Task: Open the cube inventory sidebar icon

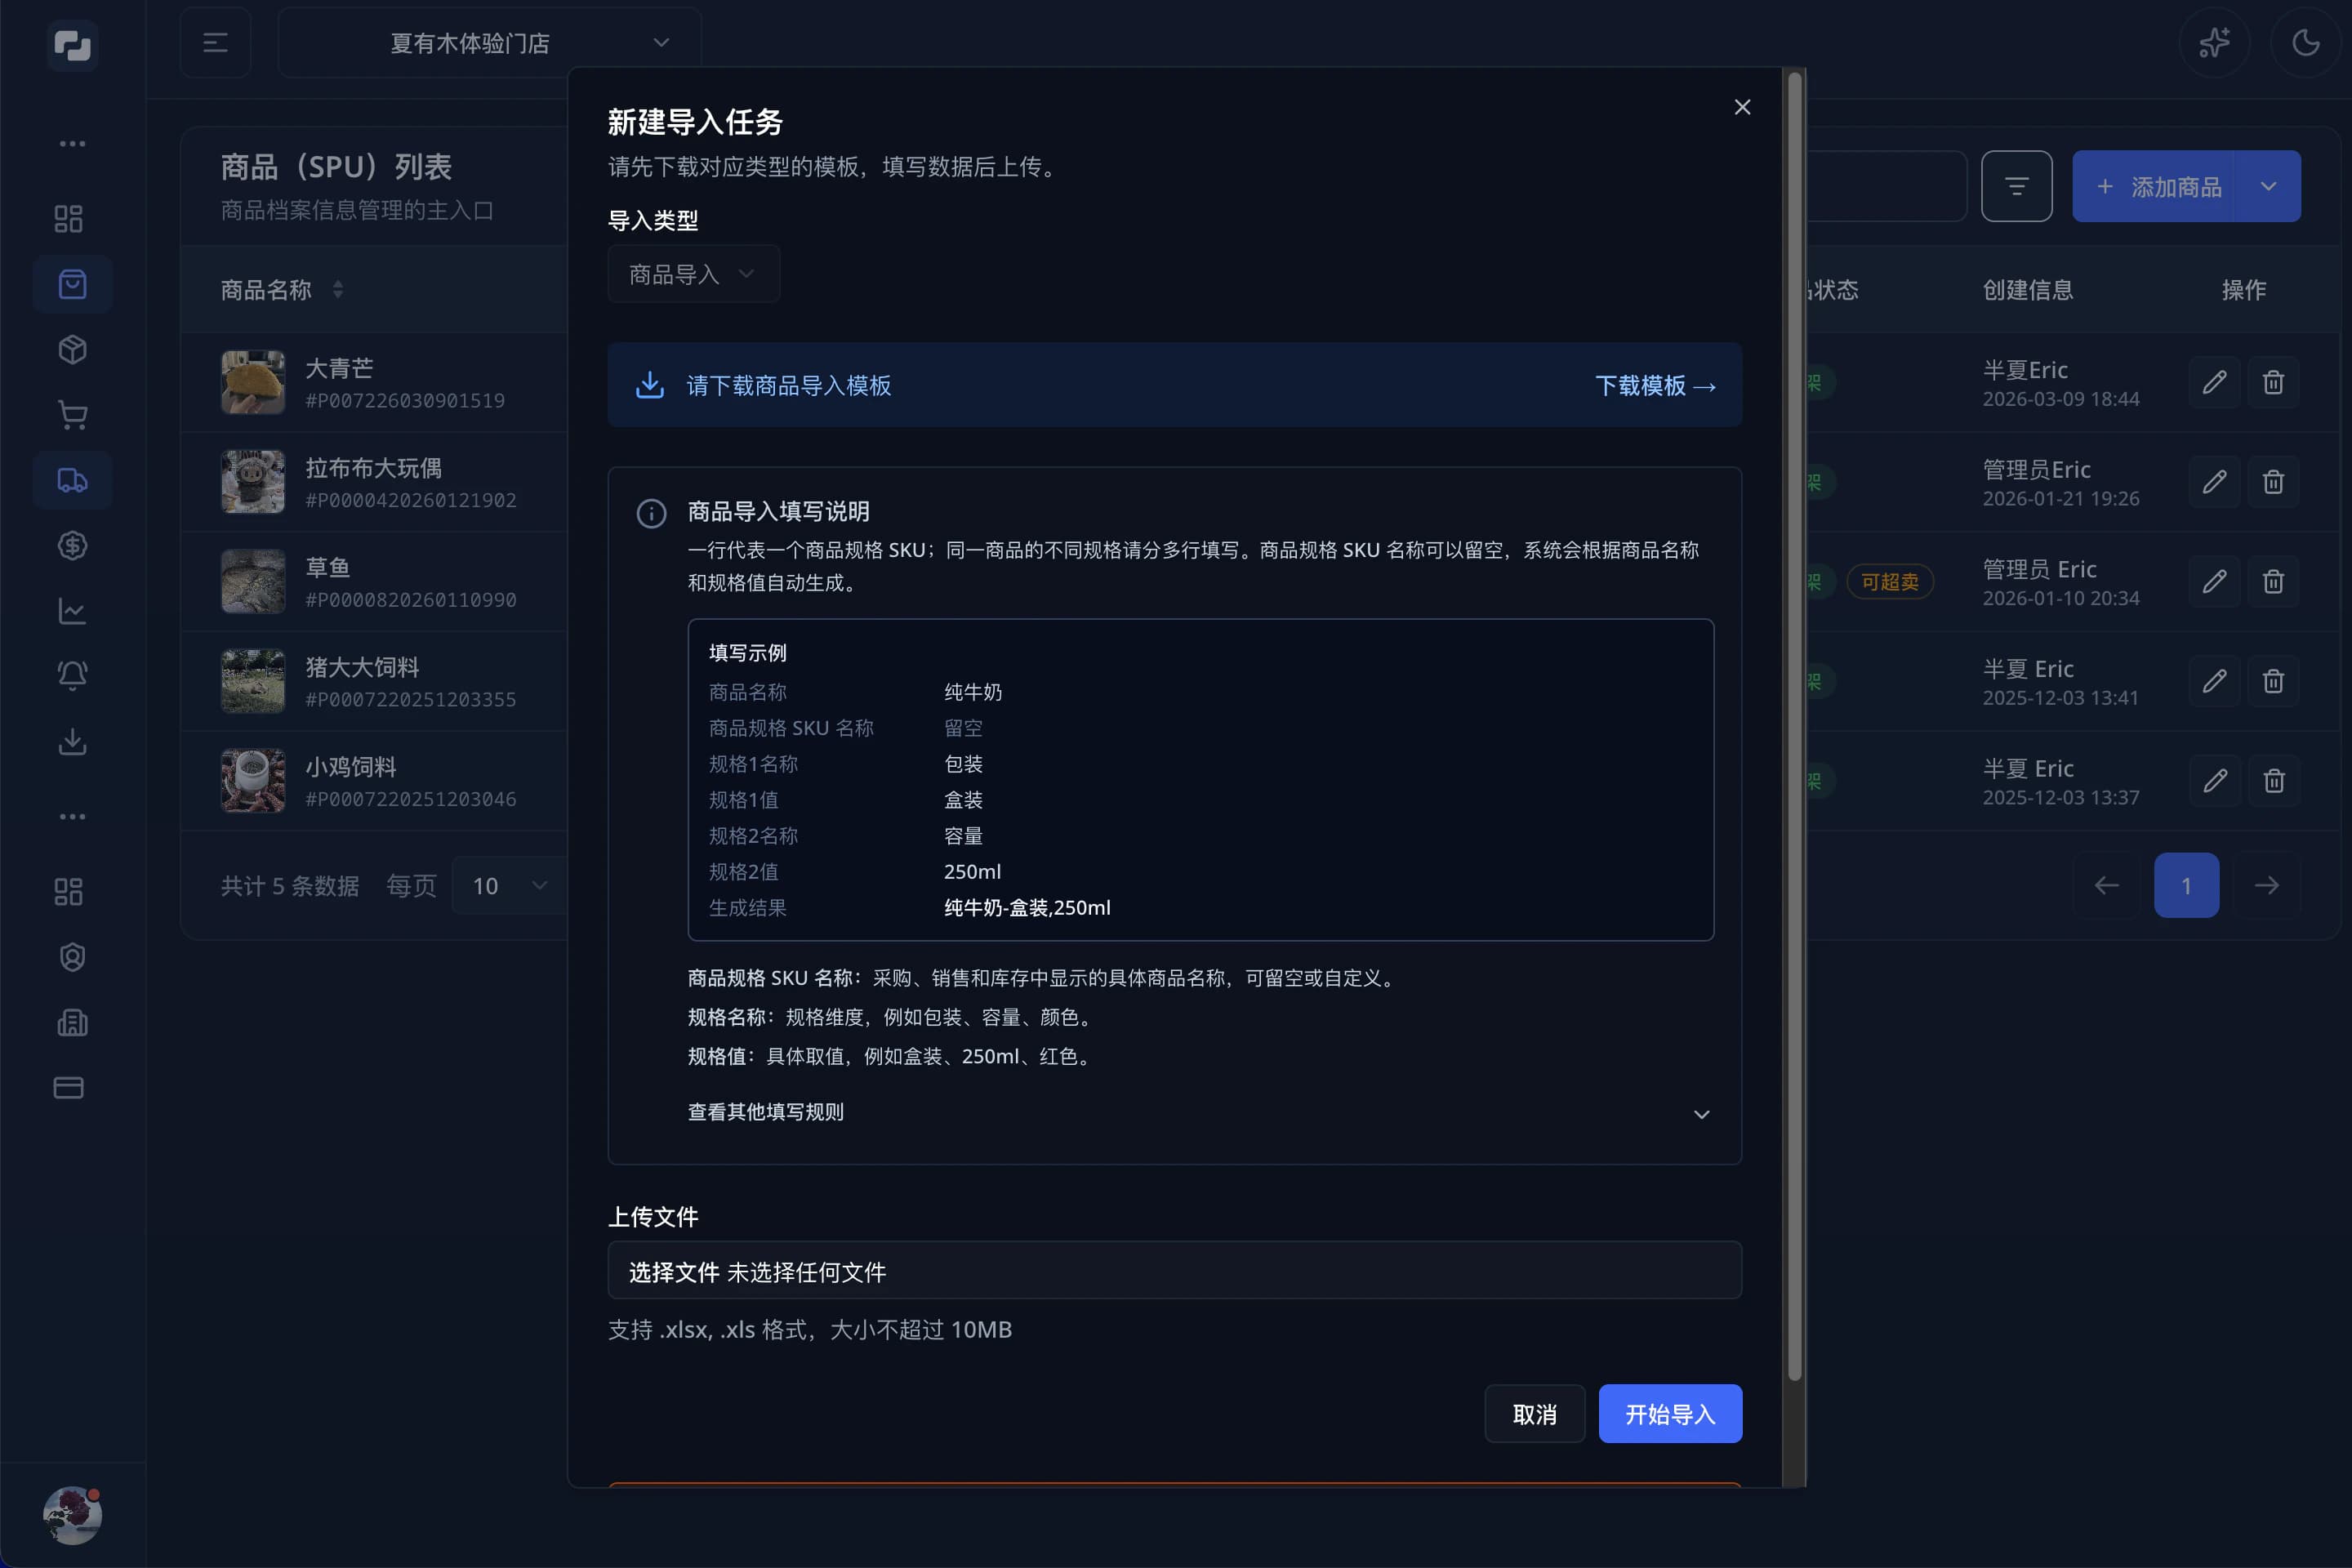Action: tap(72, 350)
